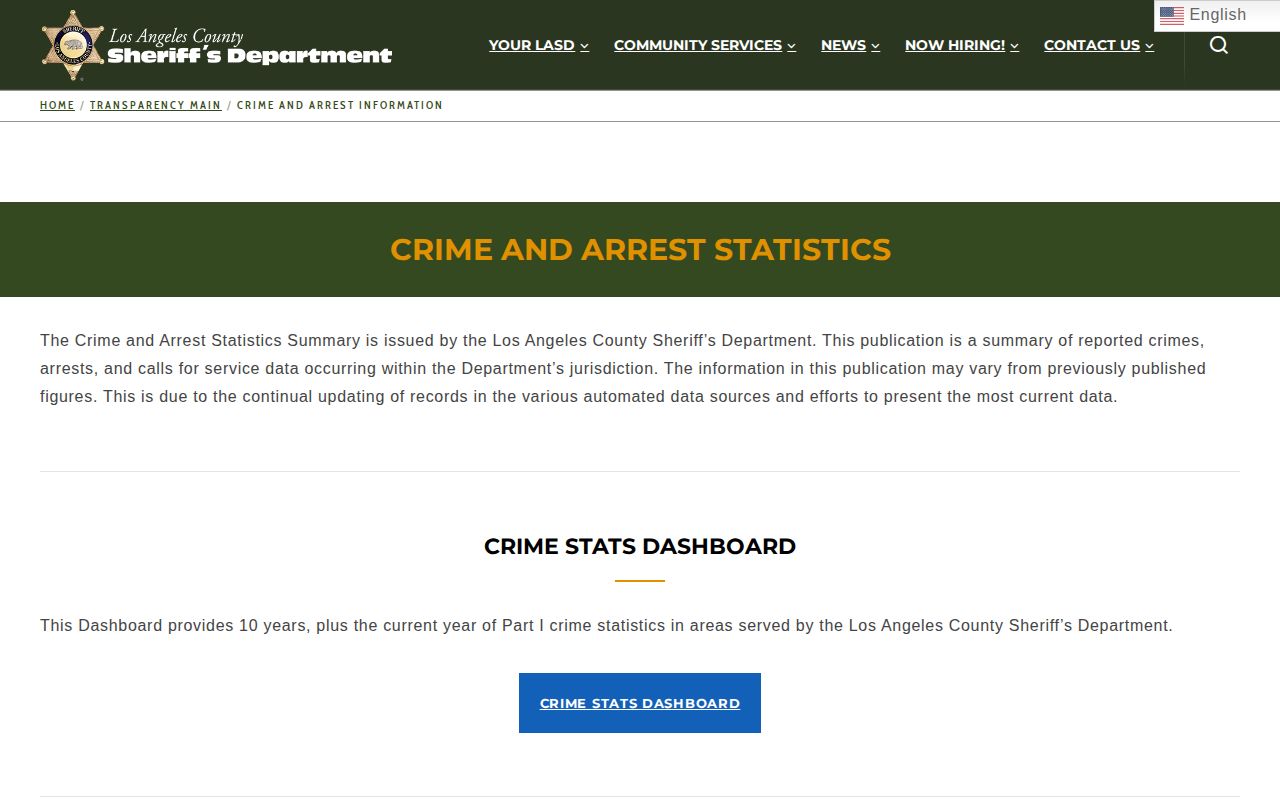1280x800 pixels.
Task: Go to HOME breadcrumb link
Action: click(x=57, y=105)
